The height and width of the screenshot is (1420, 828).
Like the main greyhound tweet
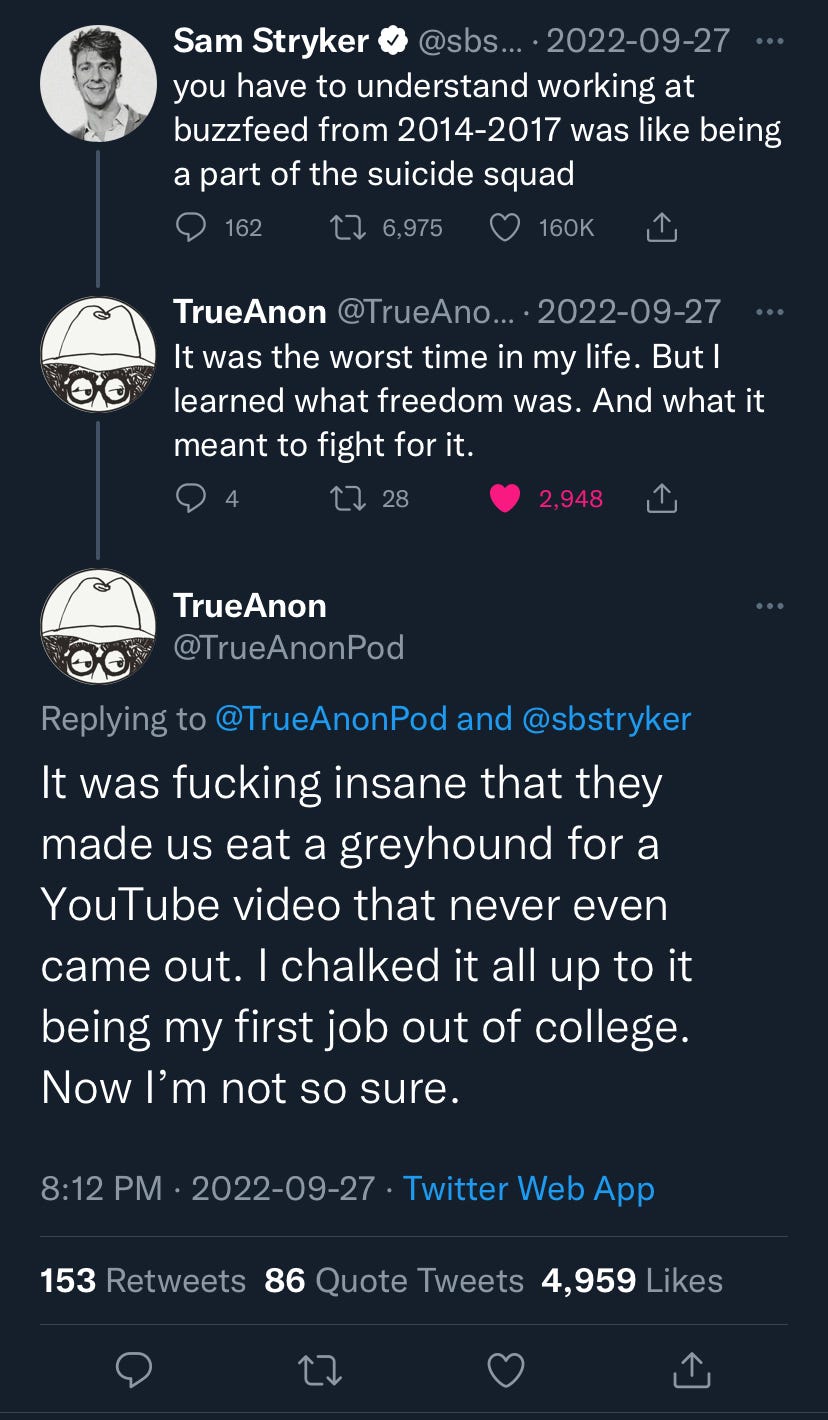[505, 1371]
